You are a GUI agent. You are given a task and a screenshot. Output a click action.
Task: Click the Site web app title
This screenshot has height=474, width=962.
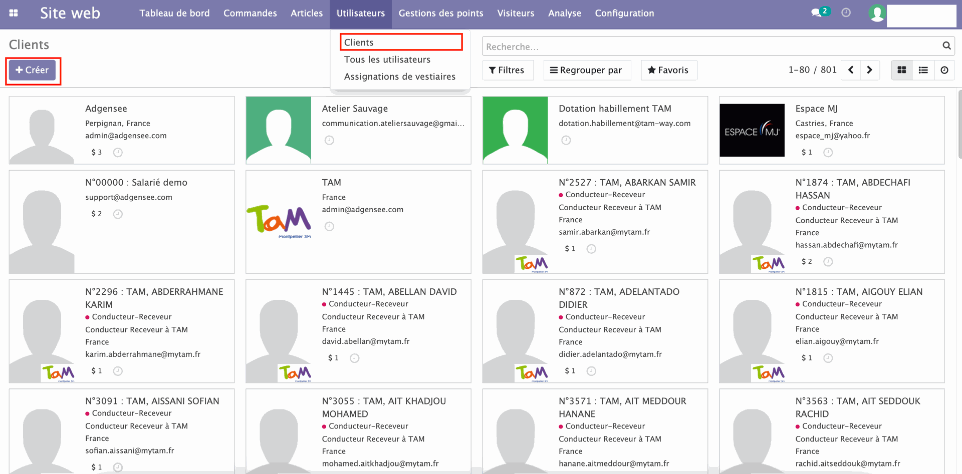click(71, 13)
